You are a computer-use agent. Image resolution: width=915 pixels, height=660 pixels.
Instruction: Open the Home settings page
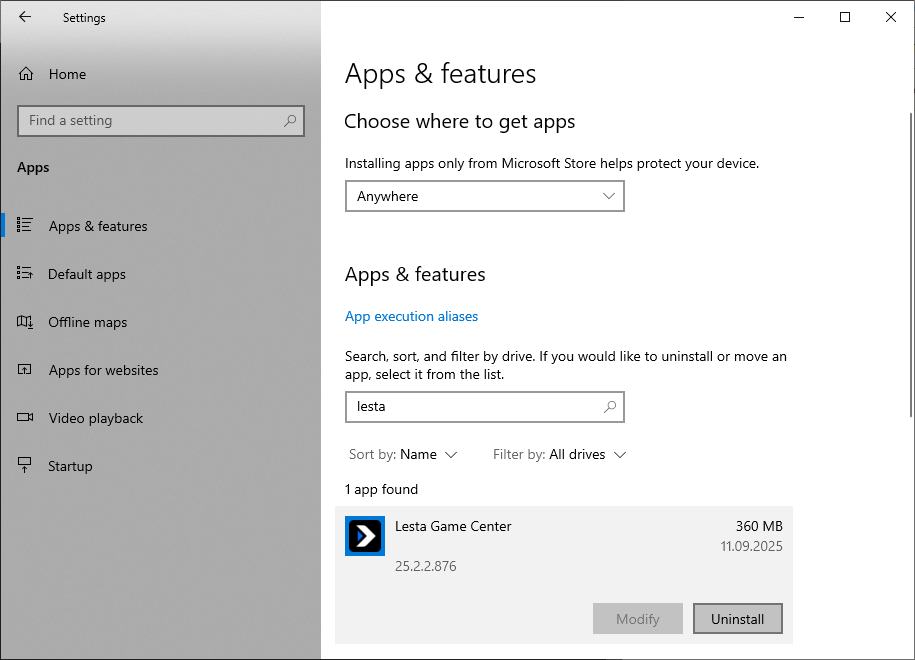click(53, 74)
